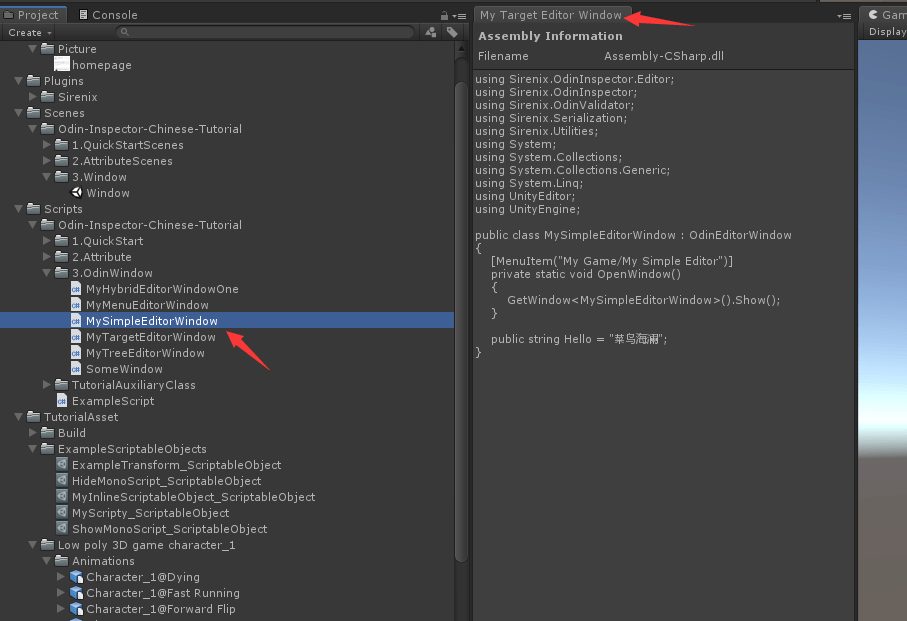The image size is (907, 621).
Task: Select the homepage picture asset
Action: [x=101, y=65]
